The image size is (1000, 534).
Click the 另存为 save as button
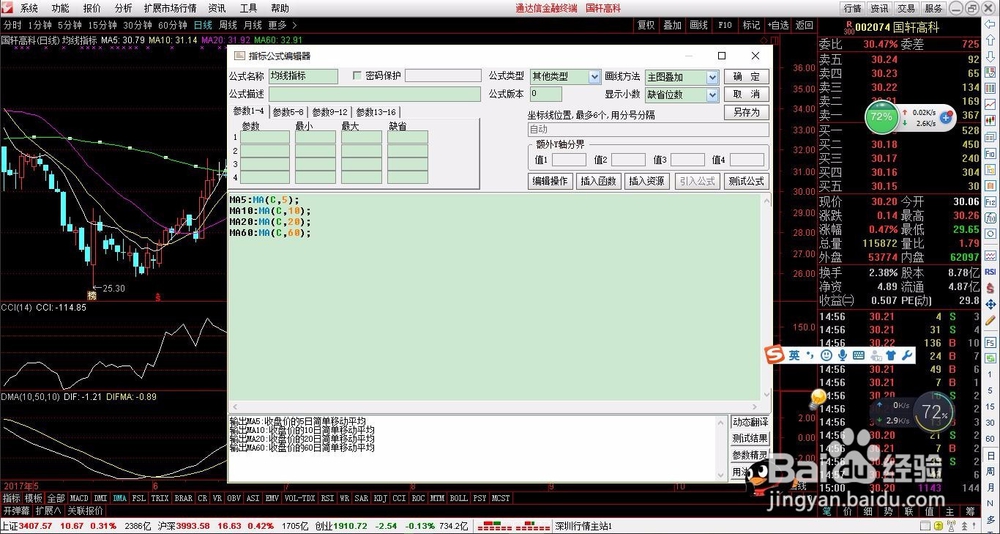click(746, 112)
